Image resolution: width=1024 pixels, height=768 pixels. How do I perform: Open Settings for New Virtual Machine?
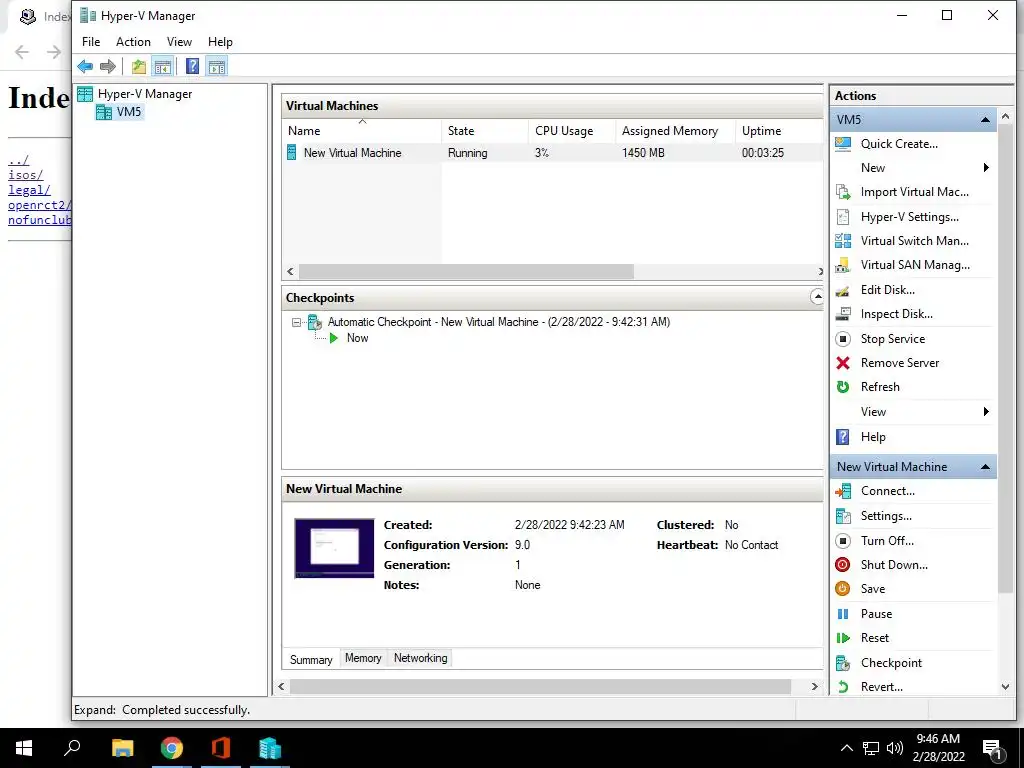[x=886, y=515]
